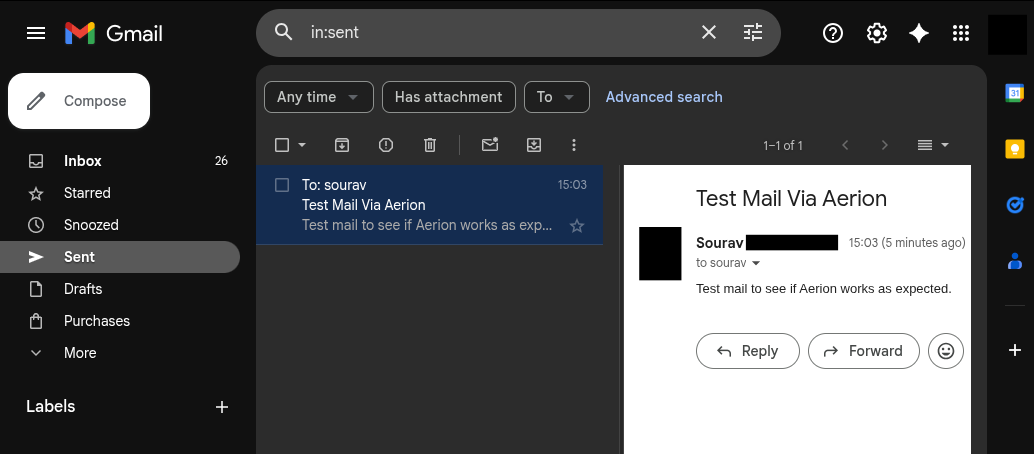The height and width of the screenshot is (454, 1034).
Task: Open the Inbox folder
Action: point(120,161)
